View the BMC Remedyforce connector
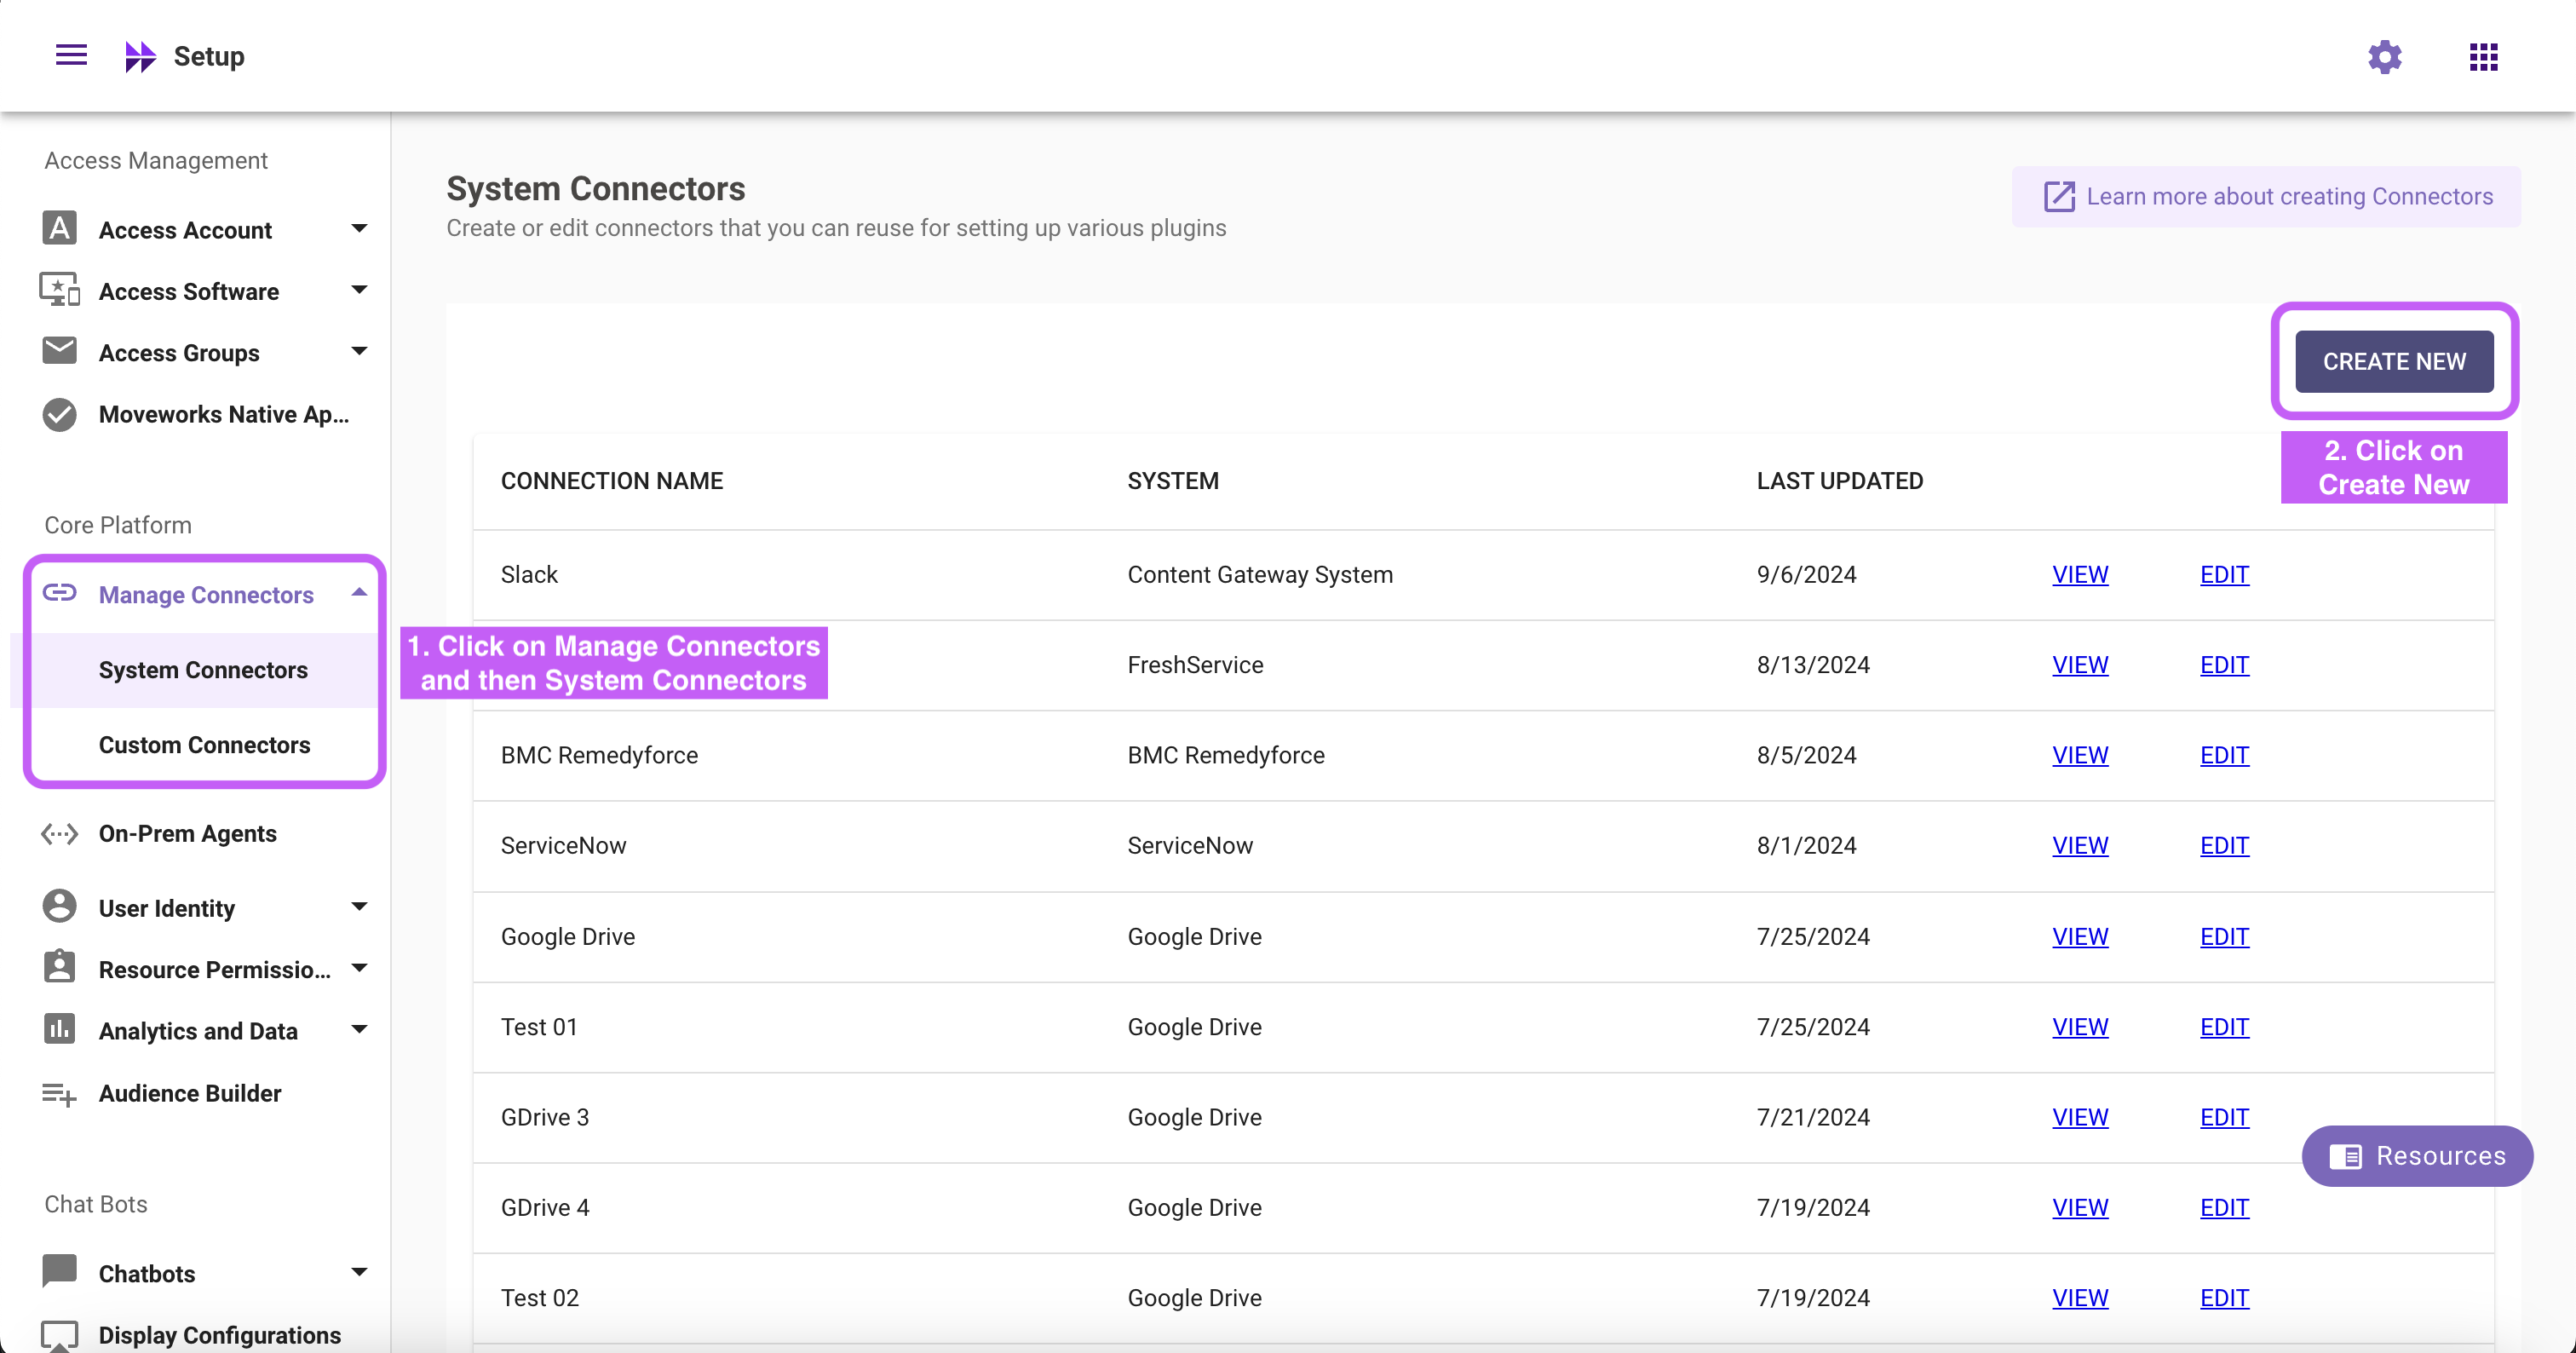The width and height of the screenshot is (2576, 1353). (2080, 755)
